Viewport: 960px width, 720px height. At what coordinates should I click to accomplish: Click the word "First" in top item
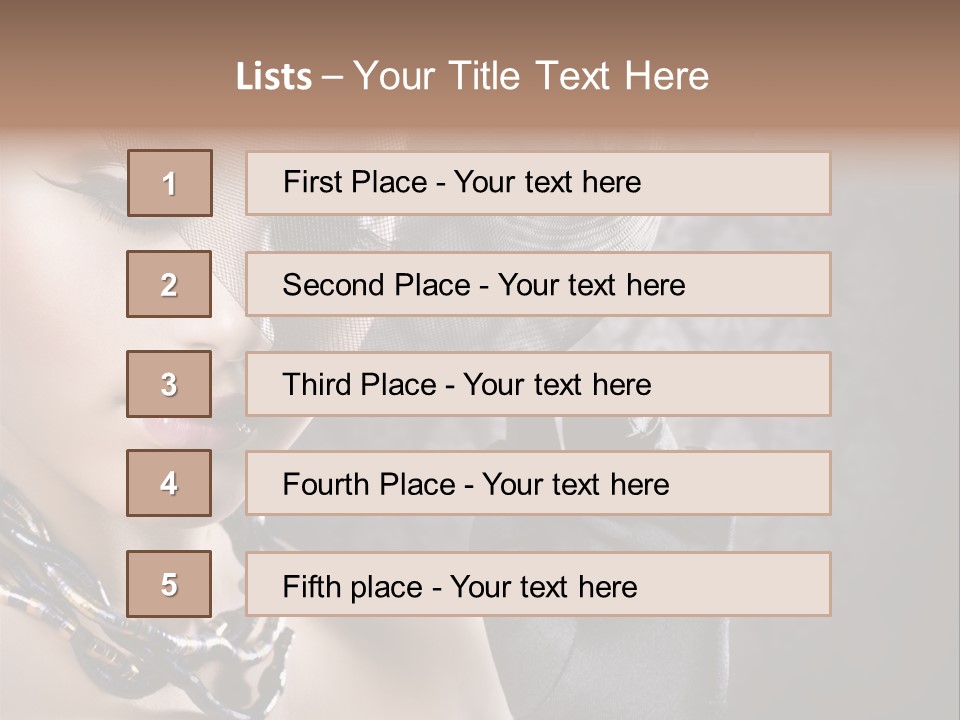[x=312, y=182]
